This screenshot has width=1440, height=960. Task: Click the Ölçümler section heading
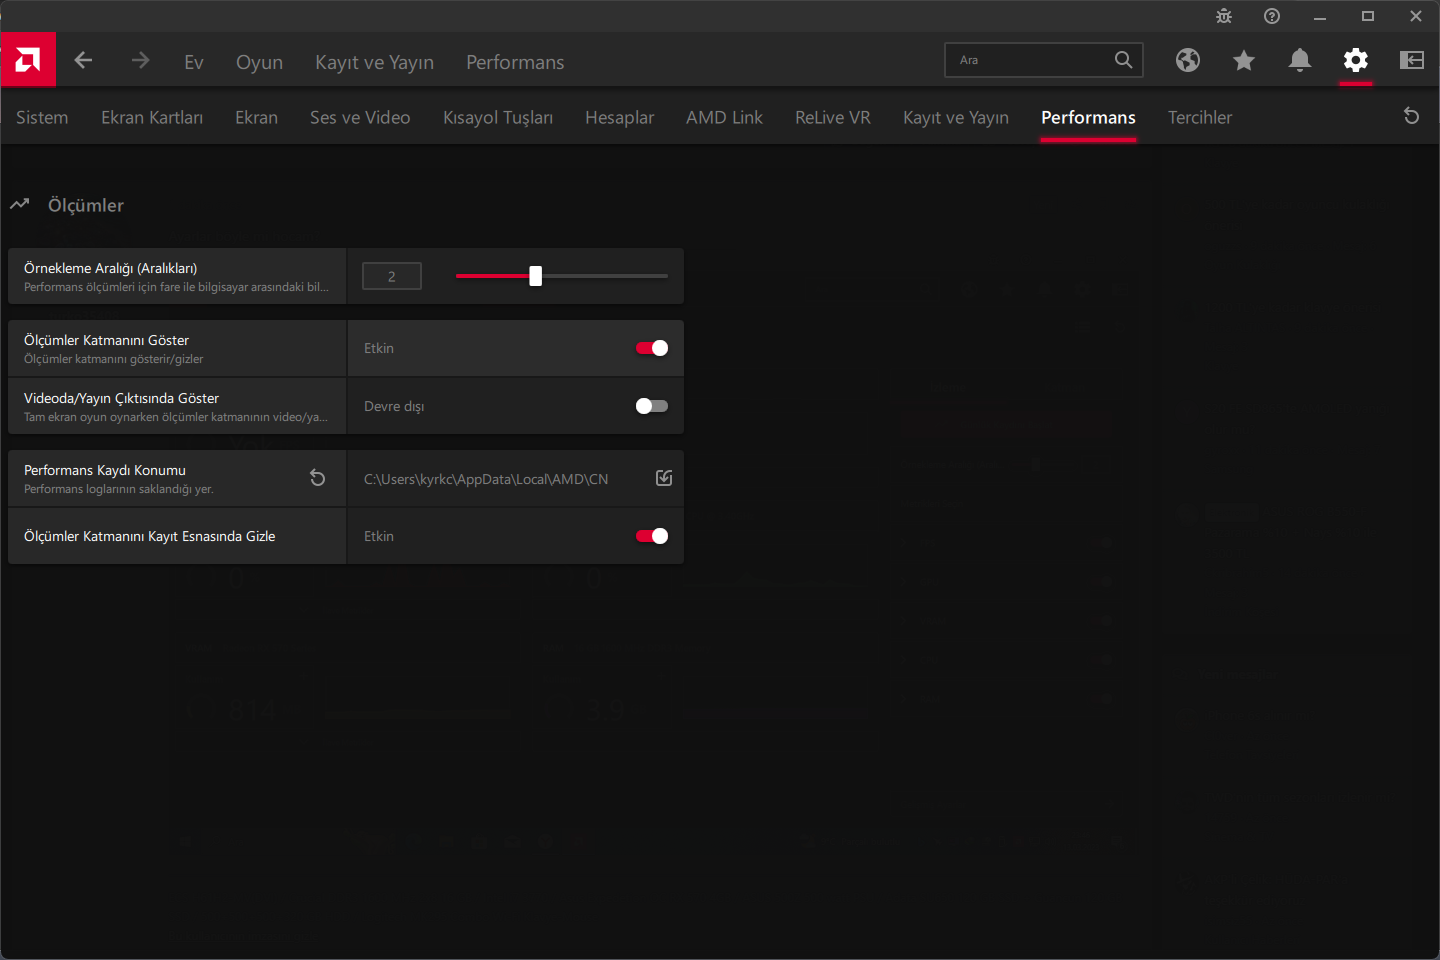click(86, 205)
